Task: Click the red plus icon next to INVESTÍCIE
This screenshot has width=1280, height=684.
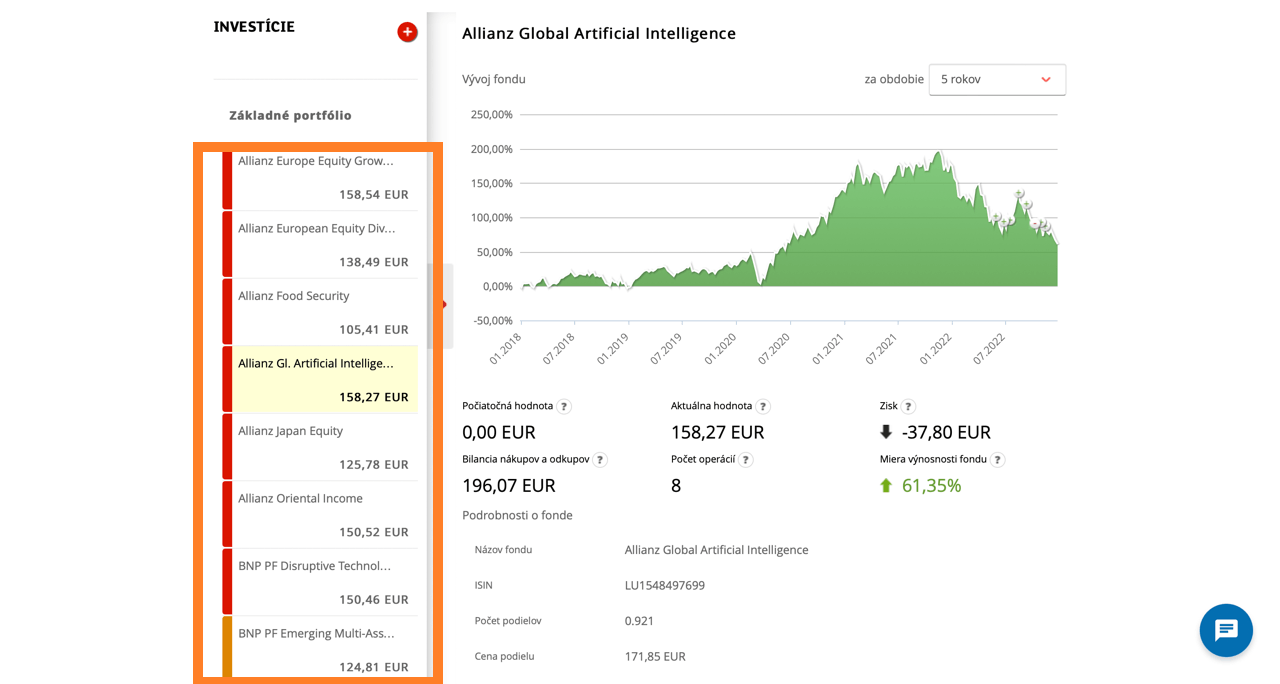Action: point(407,32)
